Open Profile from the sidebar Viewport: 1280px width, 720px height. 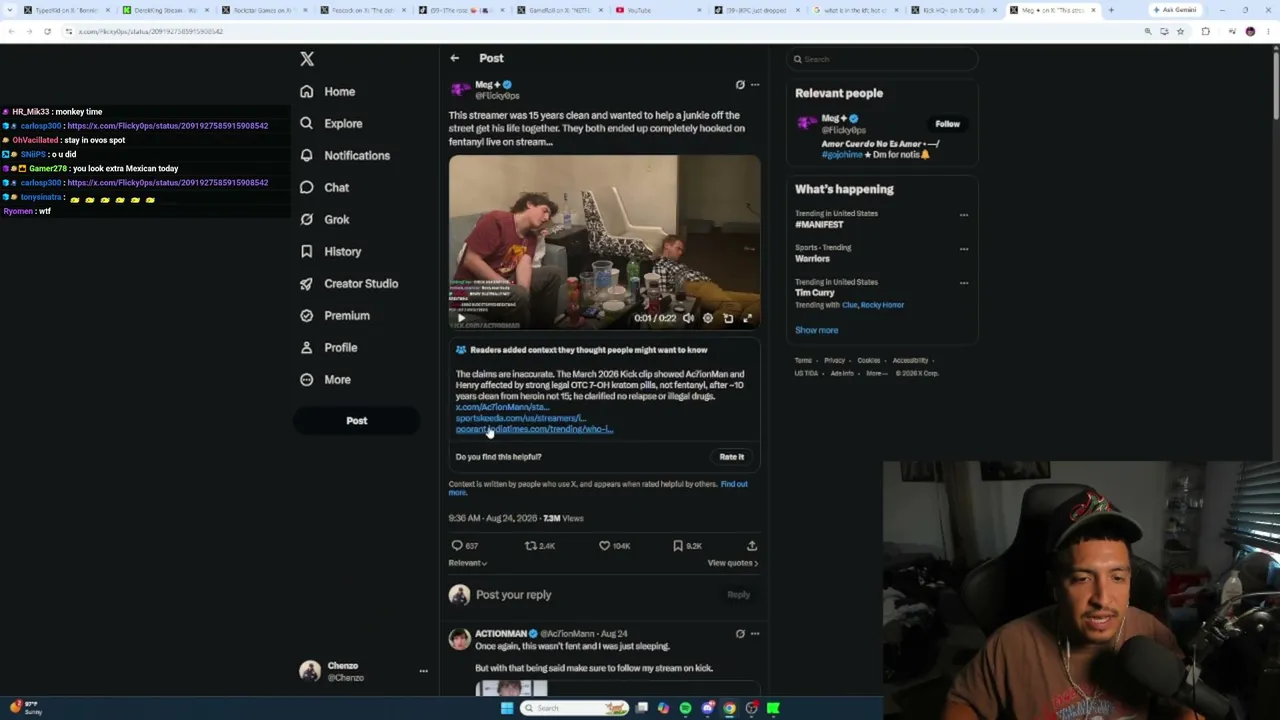(x=328, y=348)
